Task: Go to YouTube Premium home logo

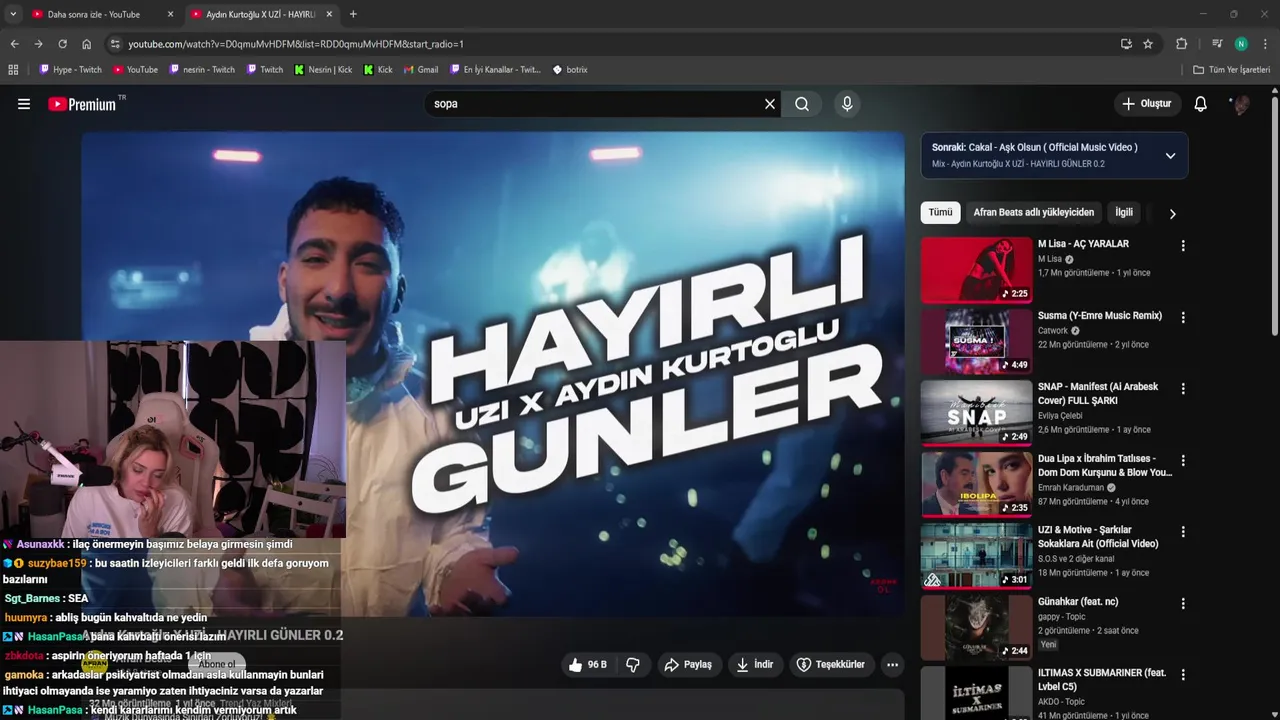Action: [83, 104]
